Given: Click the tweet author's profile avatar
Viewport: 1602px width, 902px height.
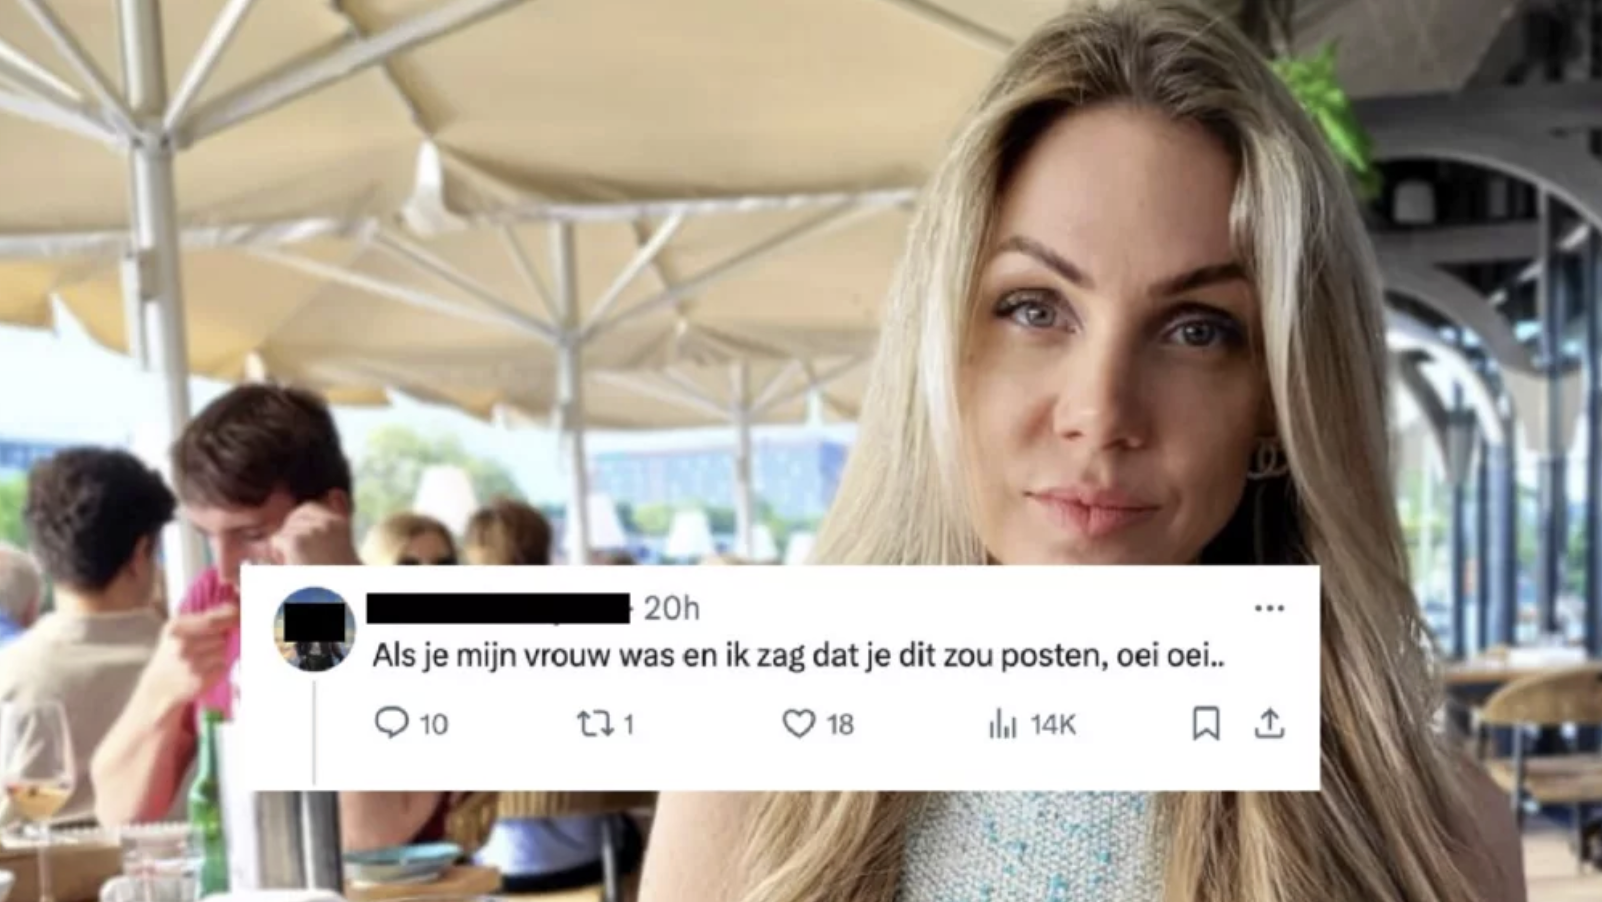Looking at the screenshot, I should tap(315, 628).
